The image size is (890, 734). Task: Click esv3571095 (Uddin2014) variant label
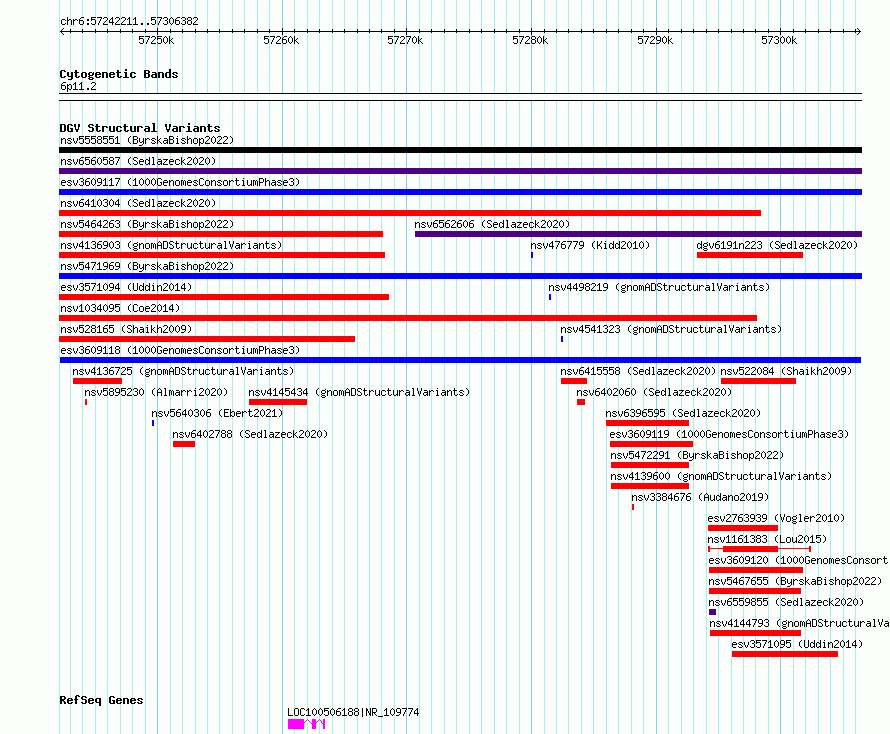click(x=797, y=644)
